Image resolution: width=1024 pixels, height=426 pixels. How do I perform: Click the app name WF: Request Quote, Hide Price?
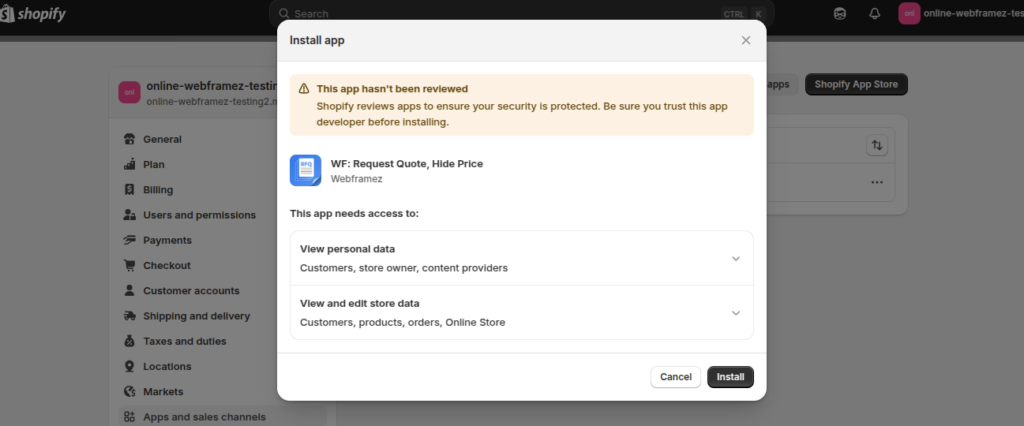pos(407,163)
